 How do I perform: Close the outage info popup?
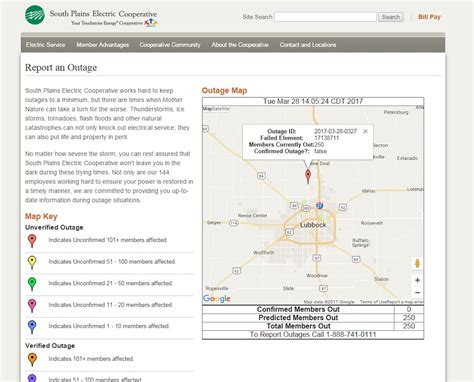(365, 131)
